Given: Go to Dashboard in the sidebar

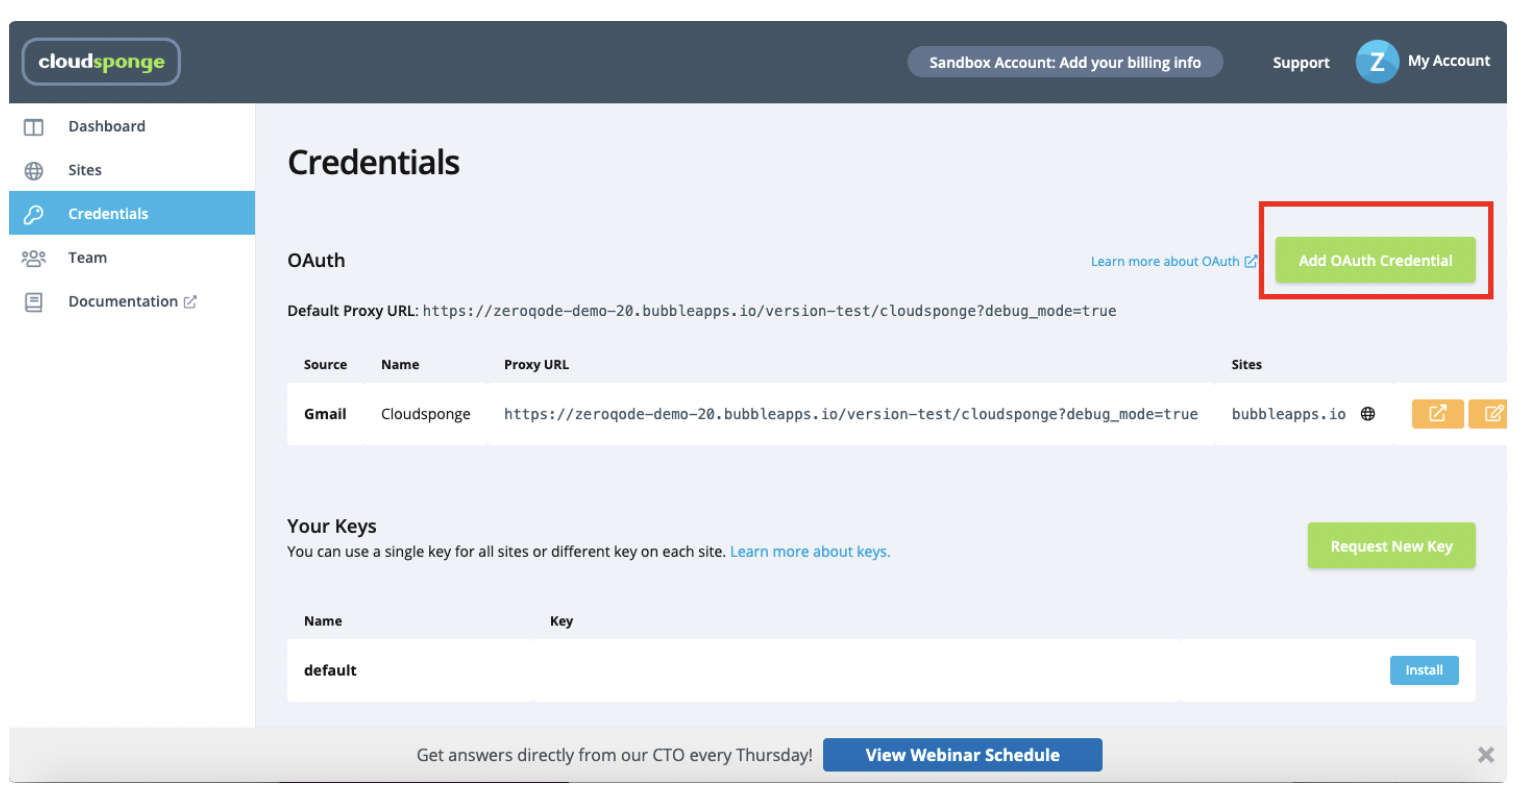Looking at the screenshot, I should 106,127.
